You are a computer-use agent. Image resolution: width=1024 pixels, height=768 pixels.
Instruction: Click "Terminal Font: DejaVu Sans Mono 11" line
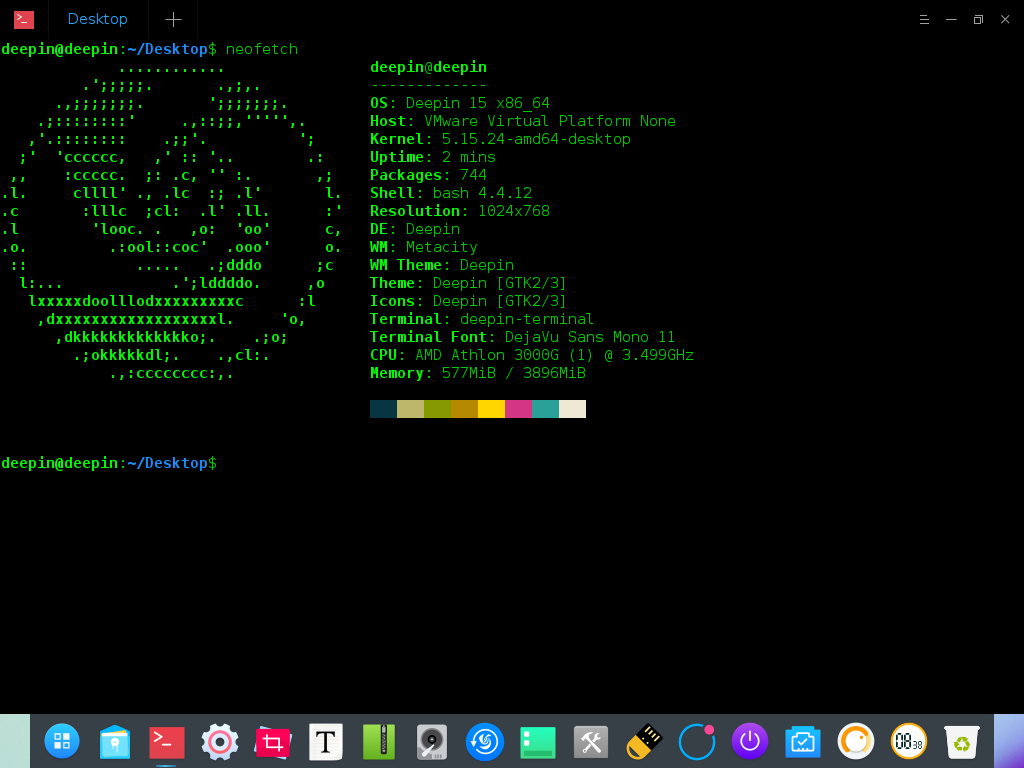click(522, 337)
